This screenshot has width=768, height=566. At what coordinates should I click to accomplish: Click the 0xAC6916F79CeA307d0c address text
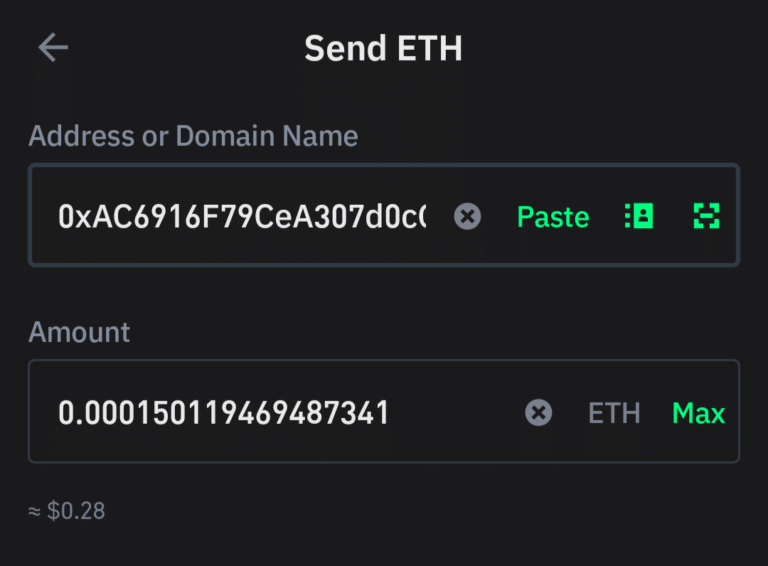[x=242, y=216]
